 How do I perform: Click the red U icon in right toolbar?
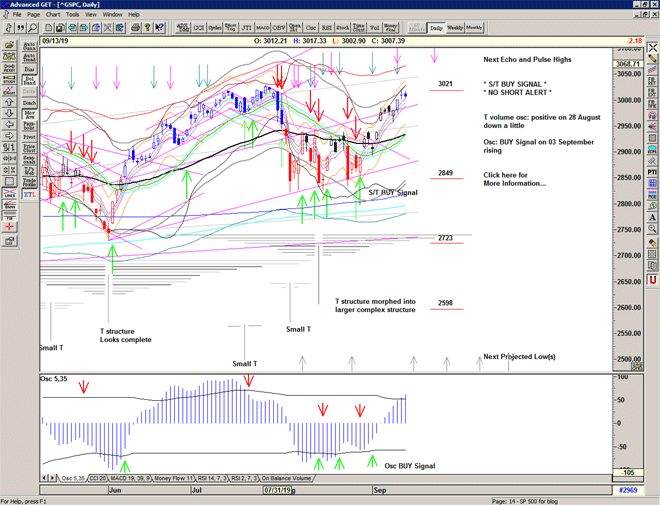(651, 279)
